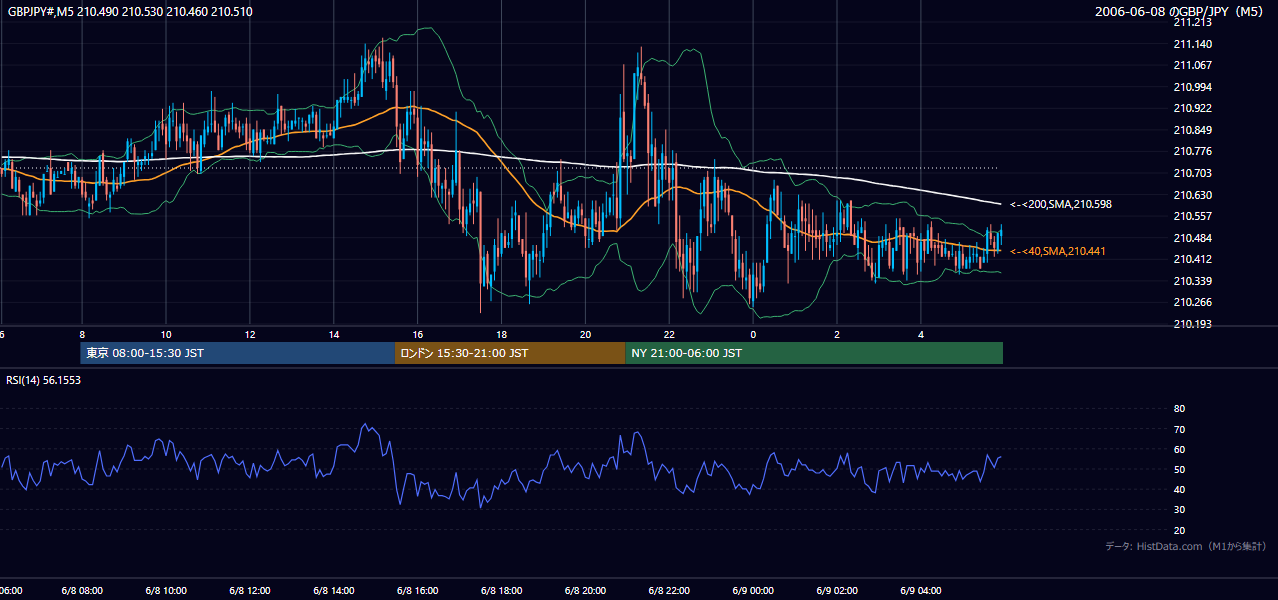Click the 6/9 00:00 time axis label

pos(754,591)
